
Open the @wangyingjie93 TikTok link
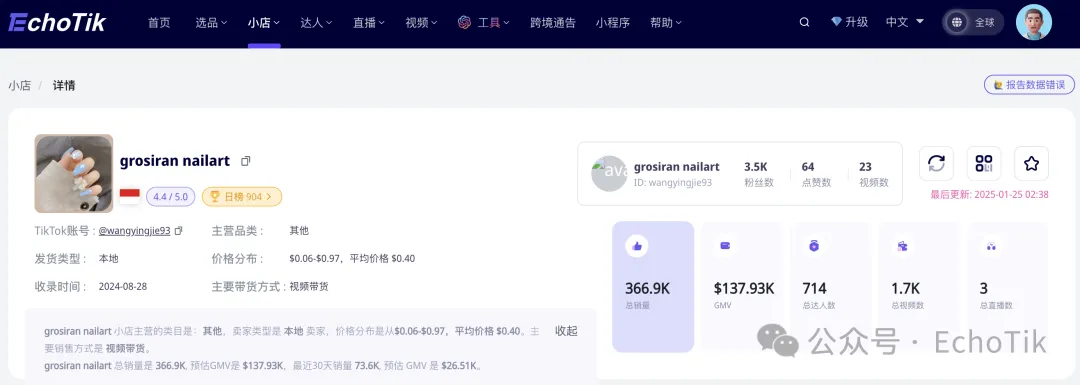134,231
